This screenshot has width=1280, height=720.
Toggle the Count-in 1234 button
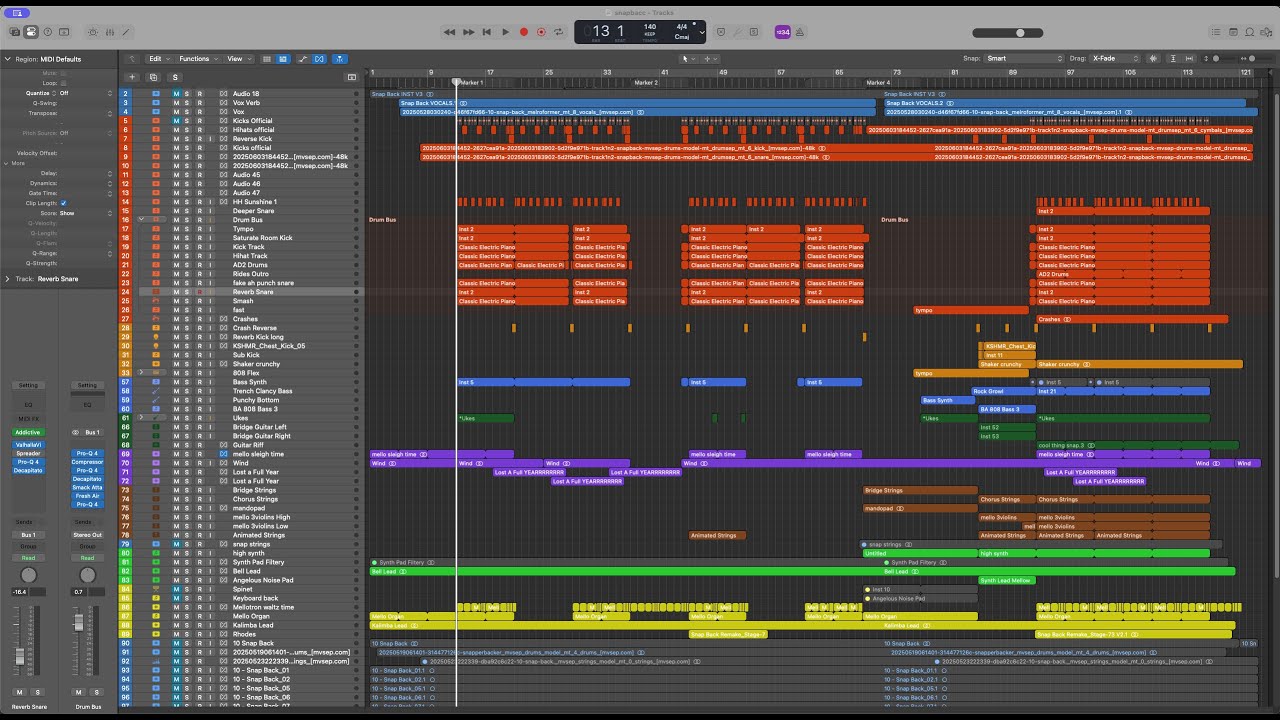pos(783,32)
